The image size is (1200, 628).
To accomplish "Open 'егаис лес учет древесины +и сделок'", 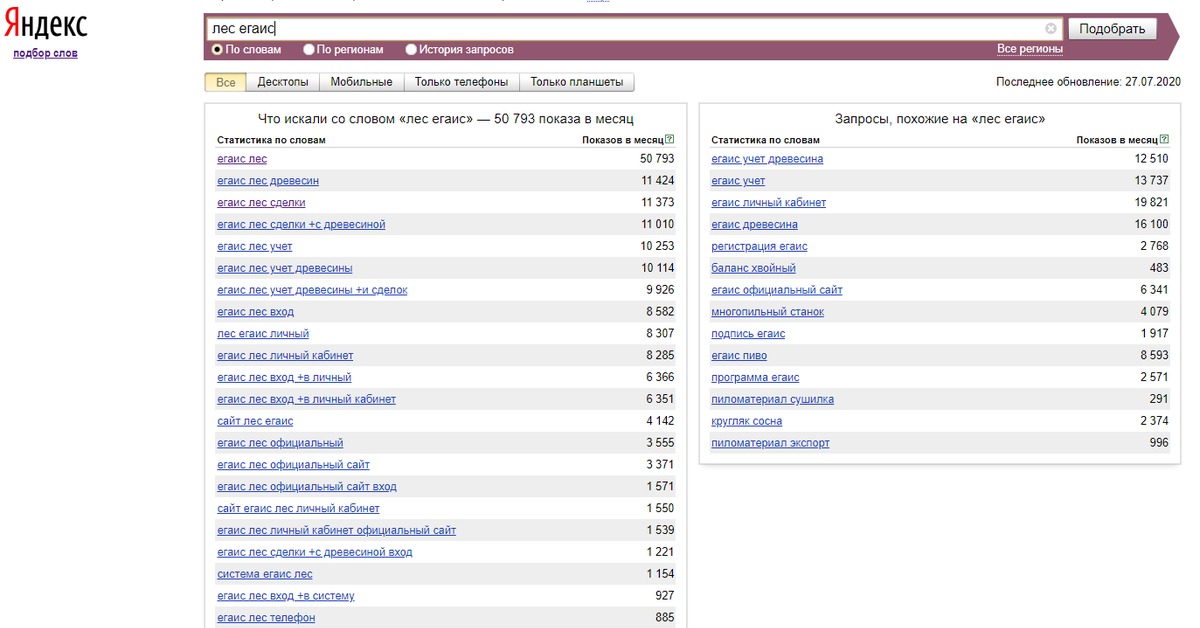I will 312,290.
